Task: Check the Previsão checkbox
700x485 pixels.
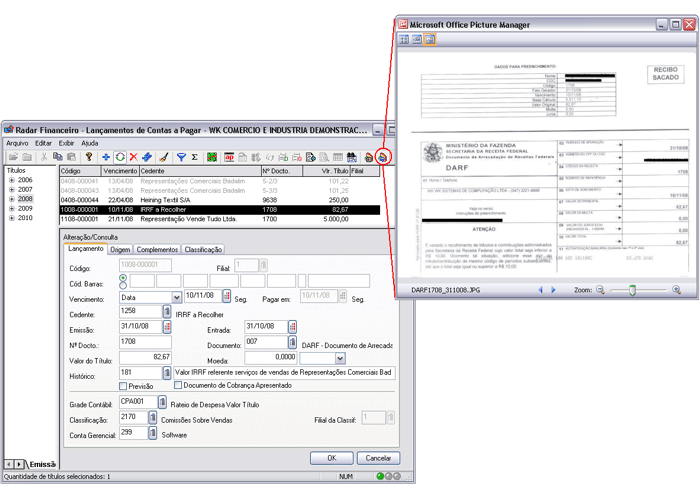Action: coord(123,385)
